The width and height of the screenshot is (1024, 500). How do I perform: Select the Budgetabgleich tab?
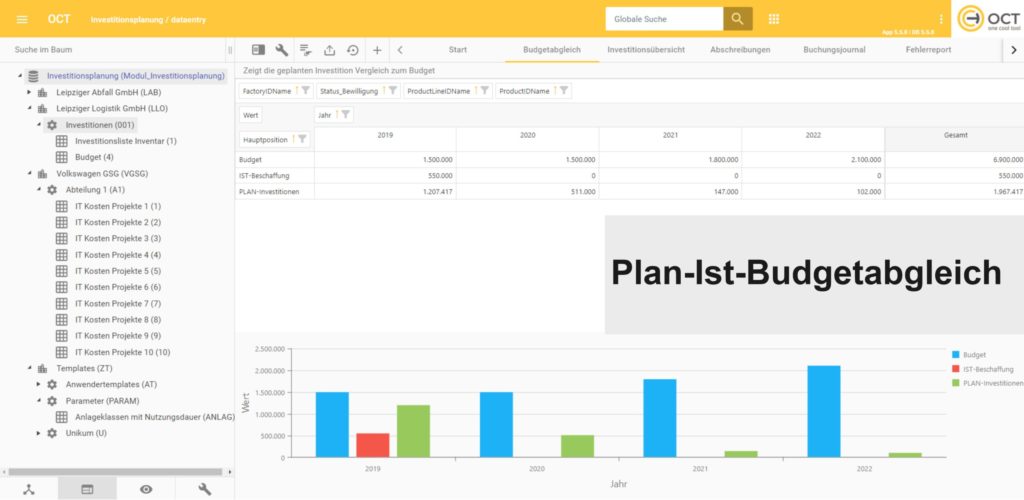pos(552,50)
